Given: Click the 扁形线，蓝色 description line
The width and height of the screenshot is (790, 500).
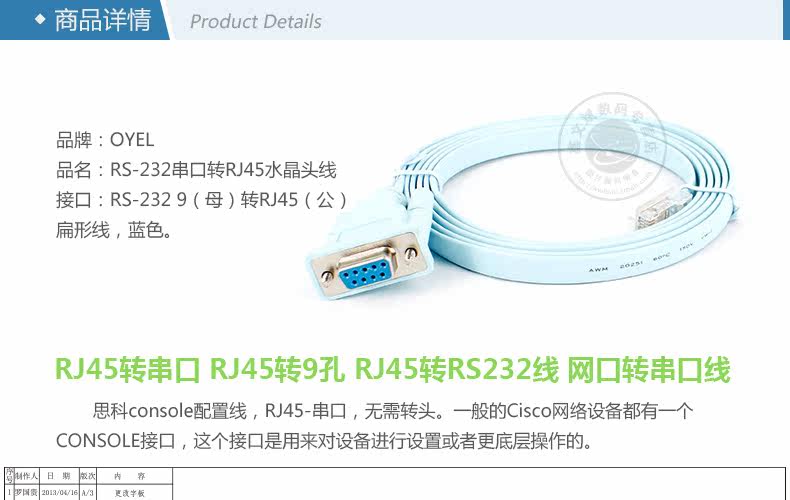Looking at the screenshot, I should (x=114, y=230).
